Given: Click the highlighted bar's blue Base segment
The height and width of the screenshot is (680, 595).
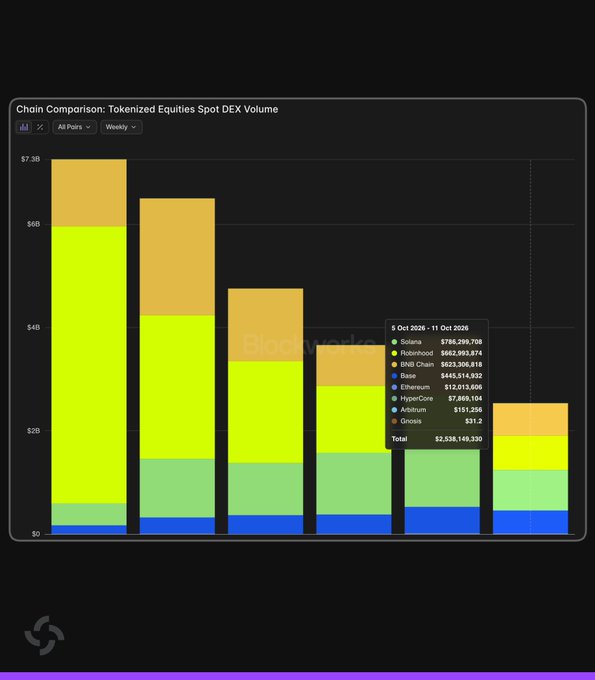Looking at the screenshot, I should (x=530, y=522).
